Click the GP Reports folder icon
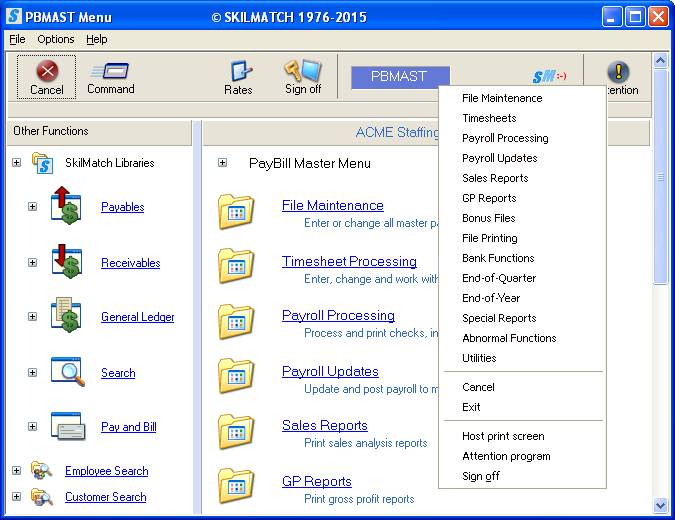This screenshot has width=675, height=520. point(236,486)
